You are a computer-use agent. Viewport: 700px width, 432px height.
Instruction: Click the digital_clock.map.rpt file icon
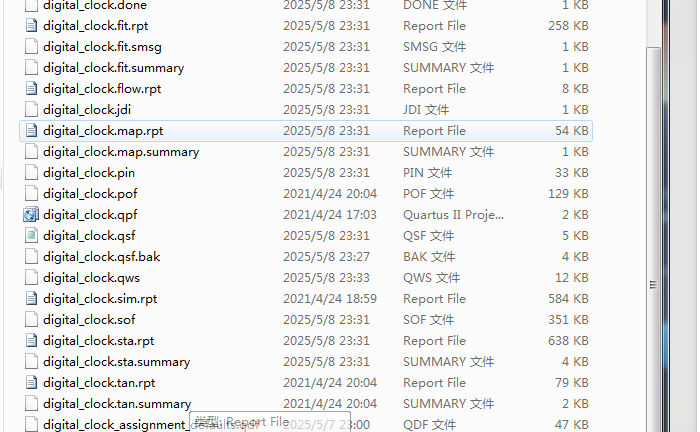tap(31, 130)
